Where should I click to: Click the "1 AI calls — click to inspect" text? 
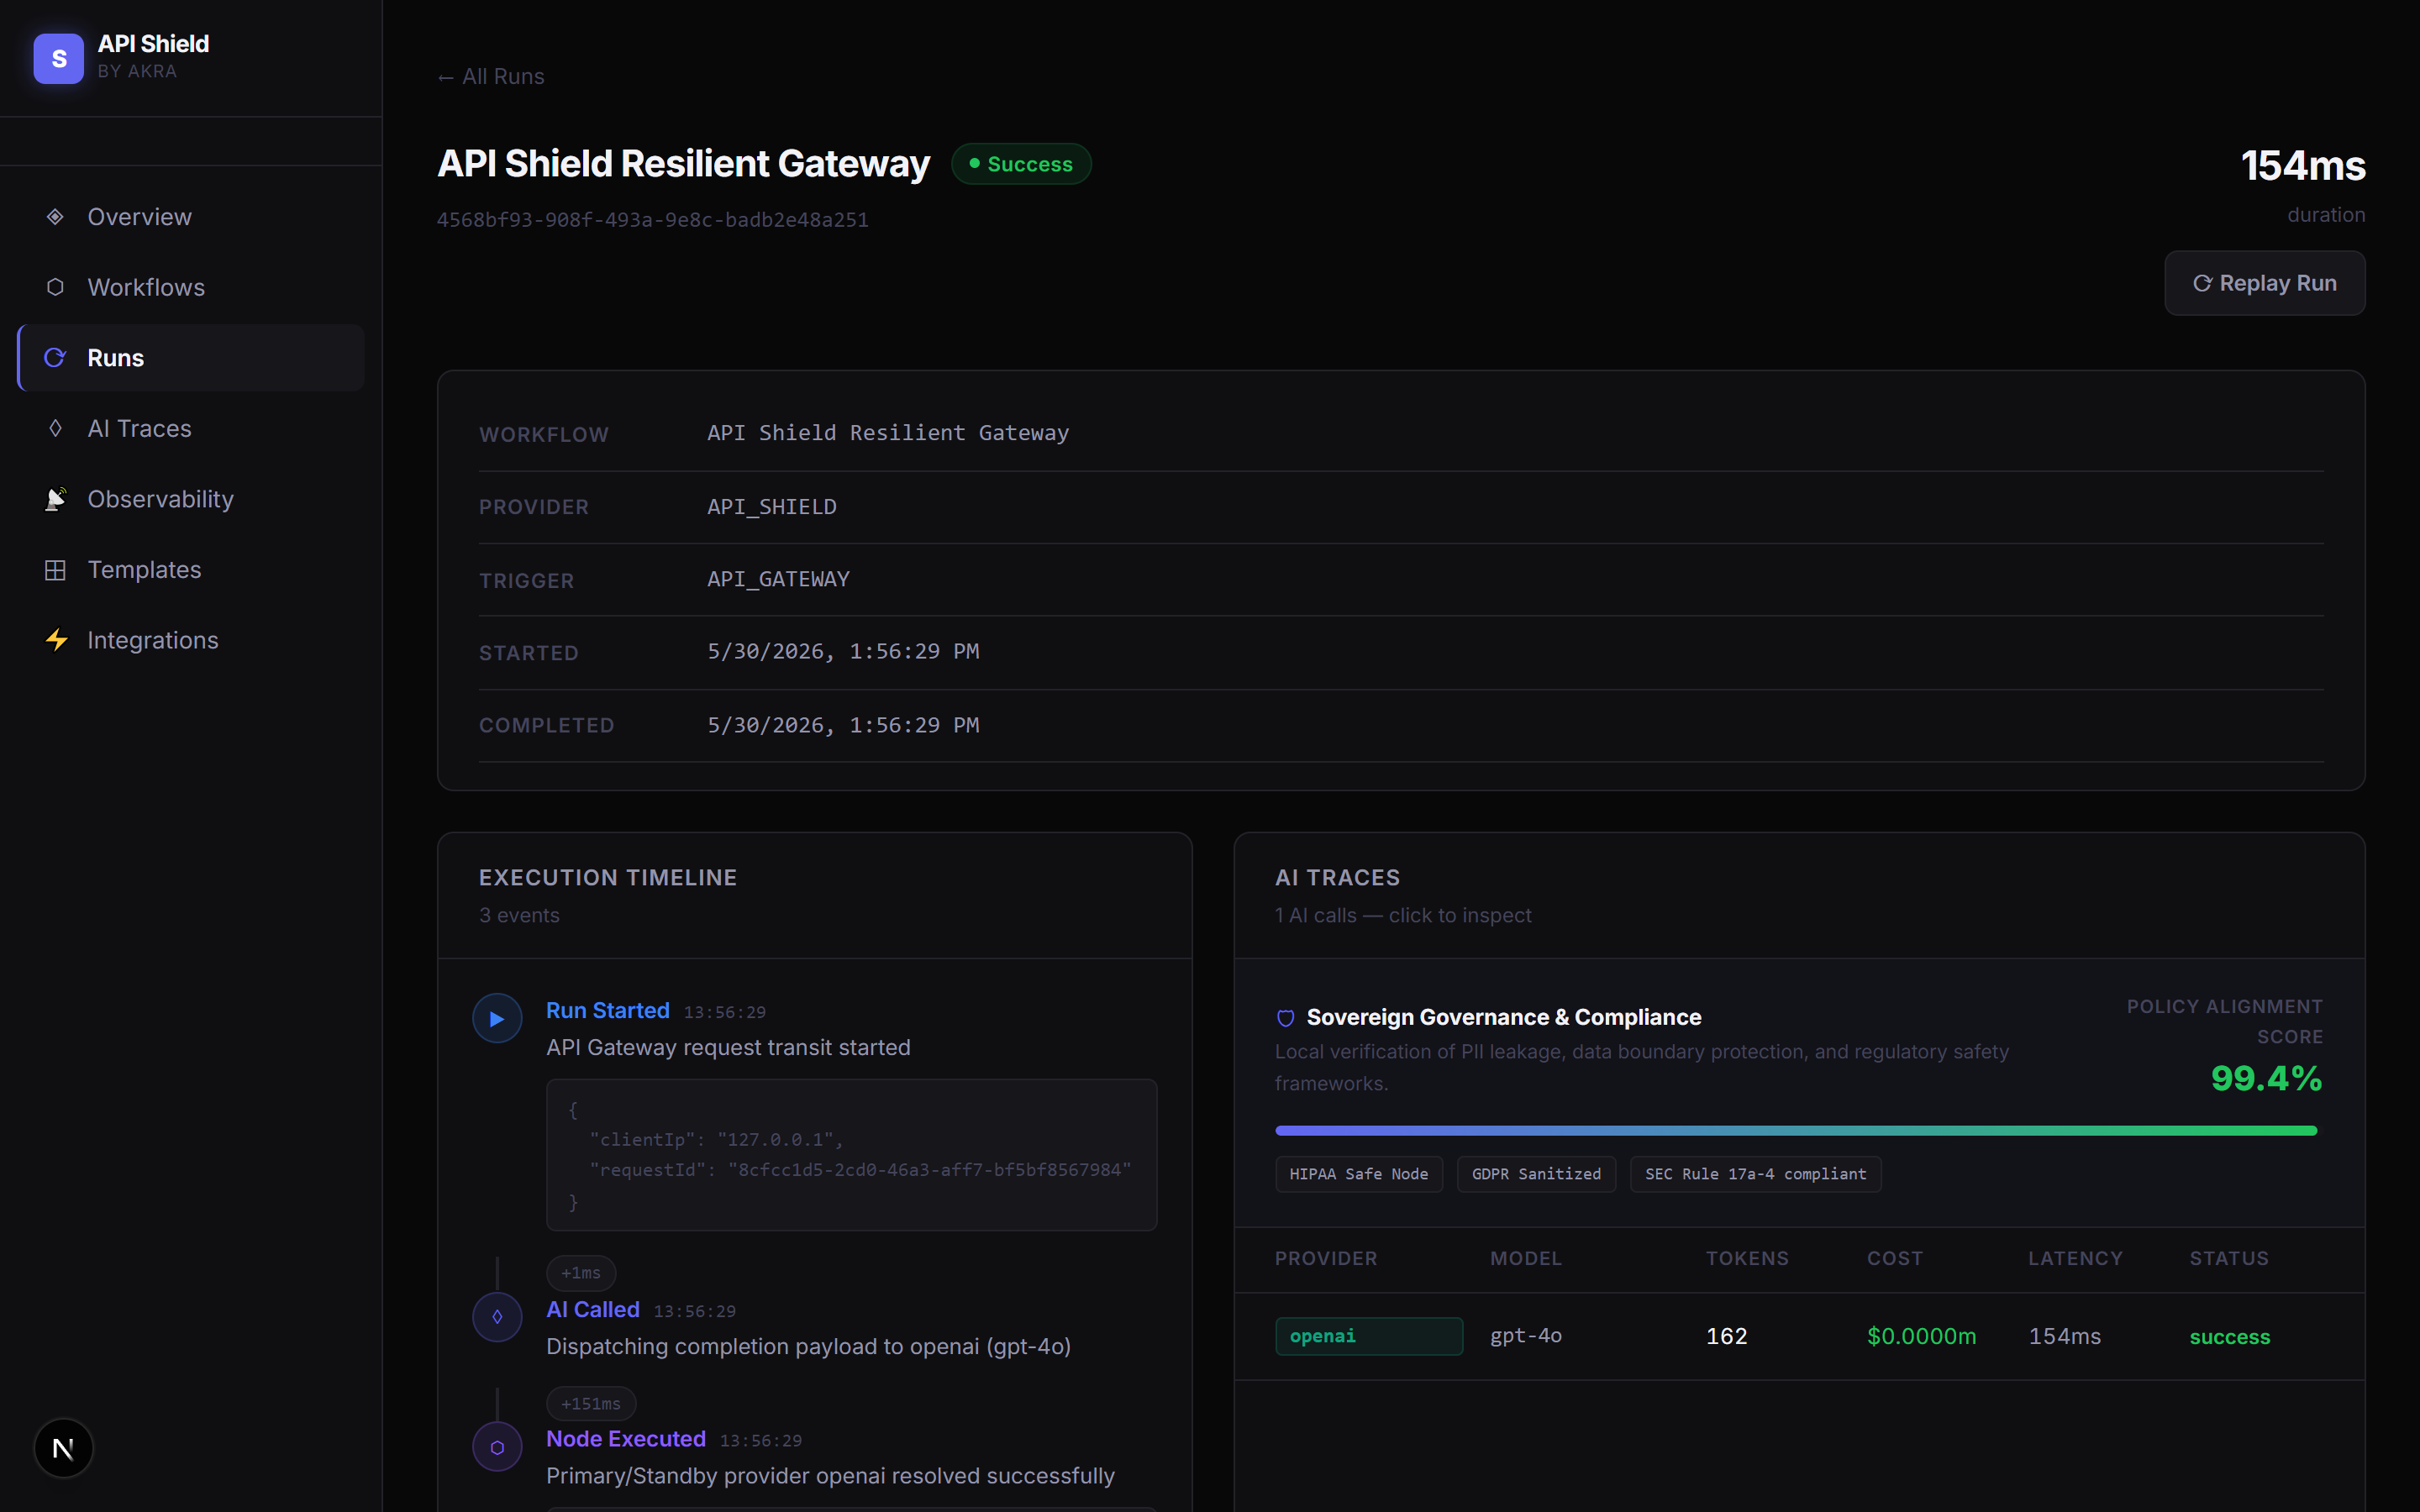(x=1403, y=916)
